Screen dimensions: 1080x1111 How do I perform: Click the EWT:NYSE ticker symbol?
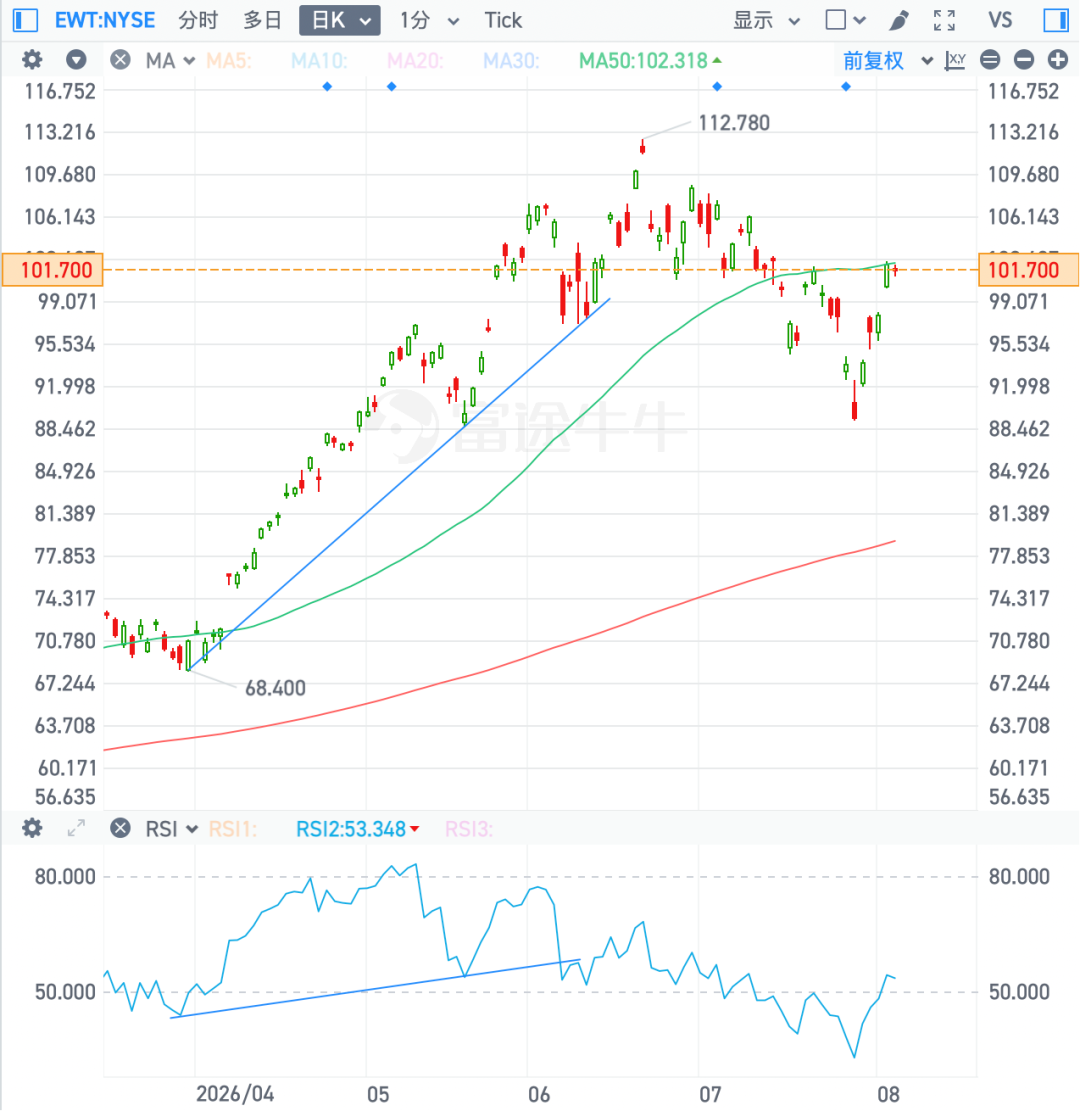[x=105, y=20]
